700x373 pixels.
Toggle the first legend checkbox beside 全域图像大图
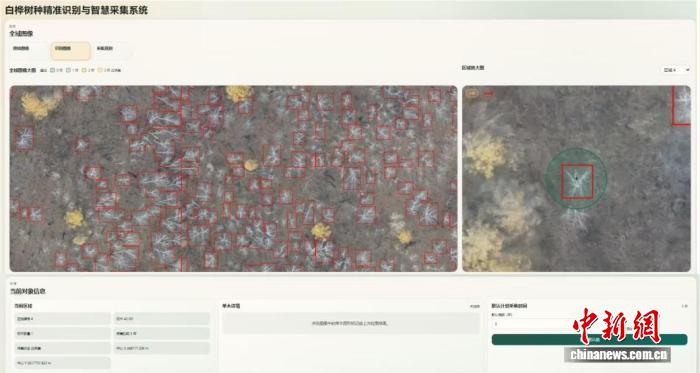tap(52, 70)
